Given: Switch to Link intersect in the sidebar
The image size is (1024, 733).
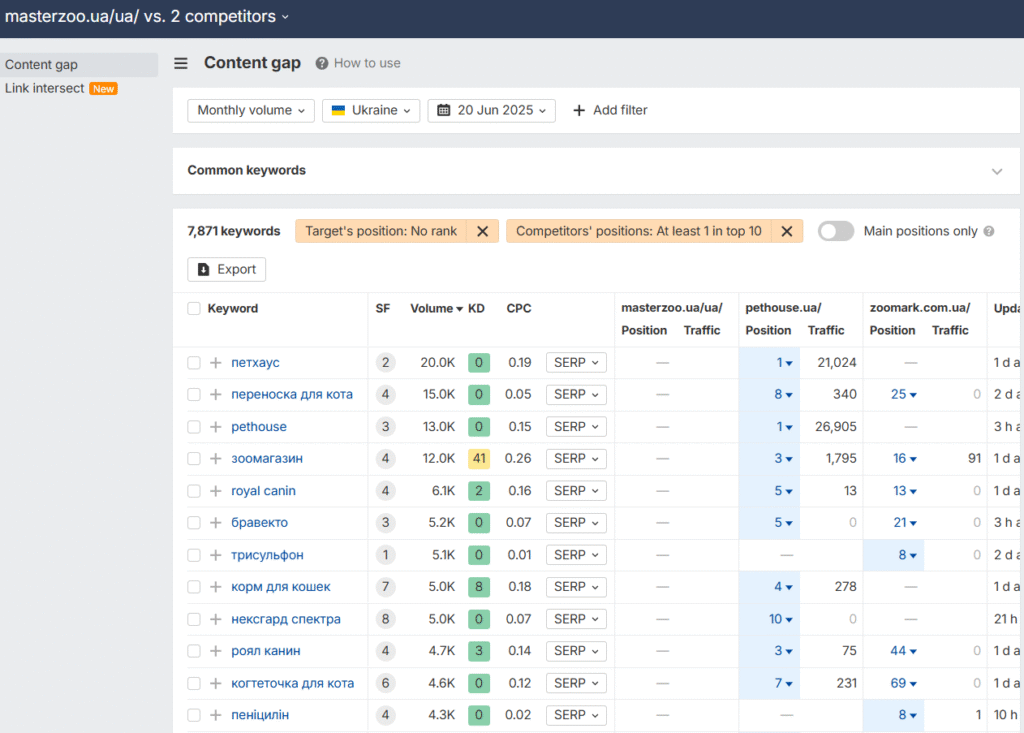Looking at the screenshot, I should click(x=44, y=87).
